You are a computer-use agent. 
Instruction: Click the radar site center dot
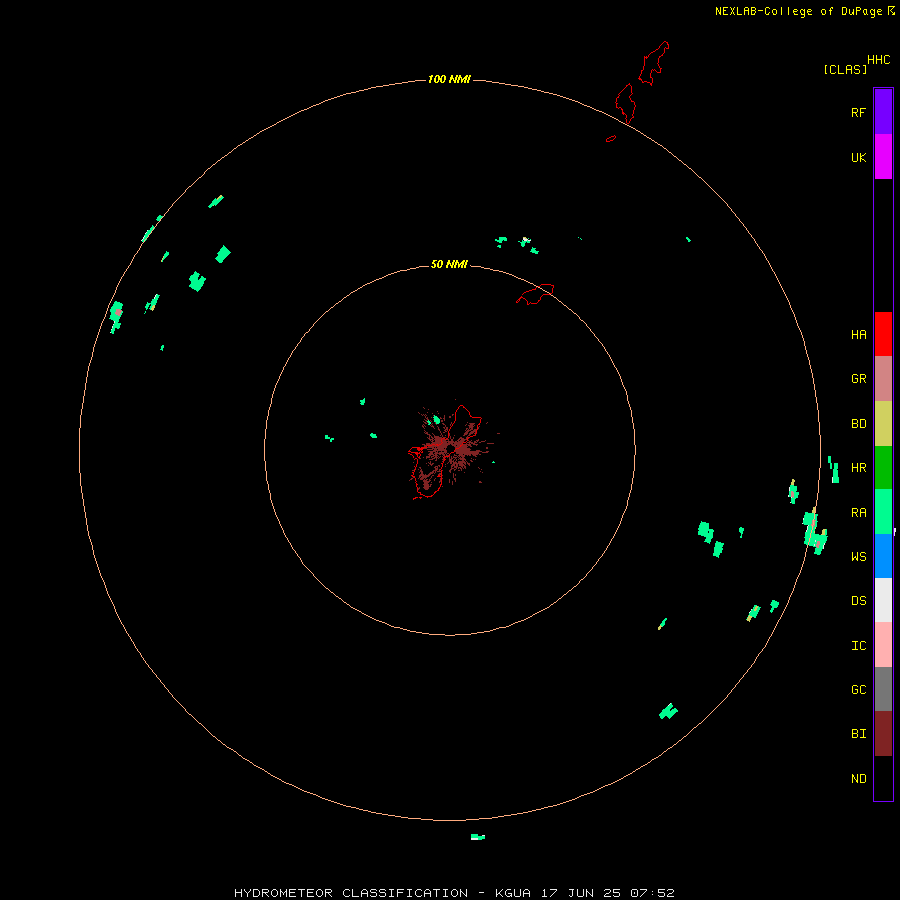coord(451,448)
